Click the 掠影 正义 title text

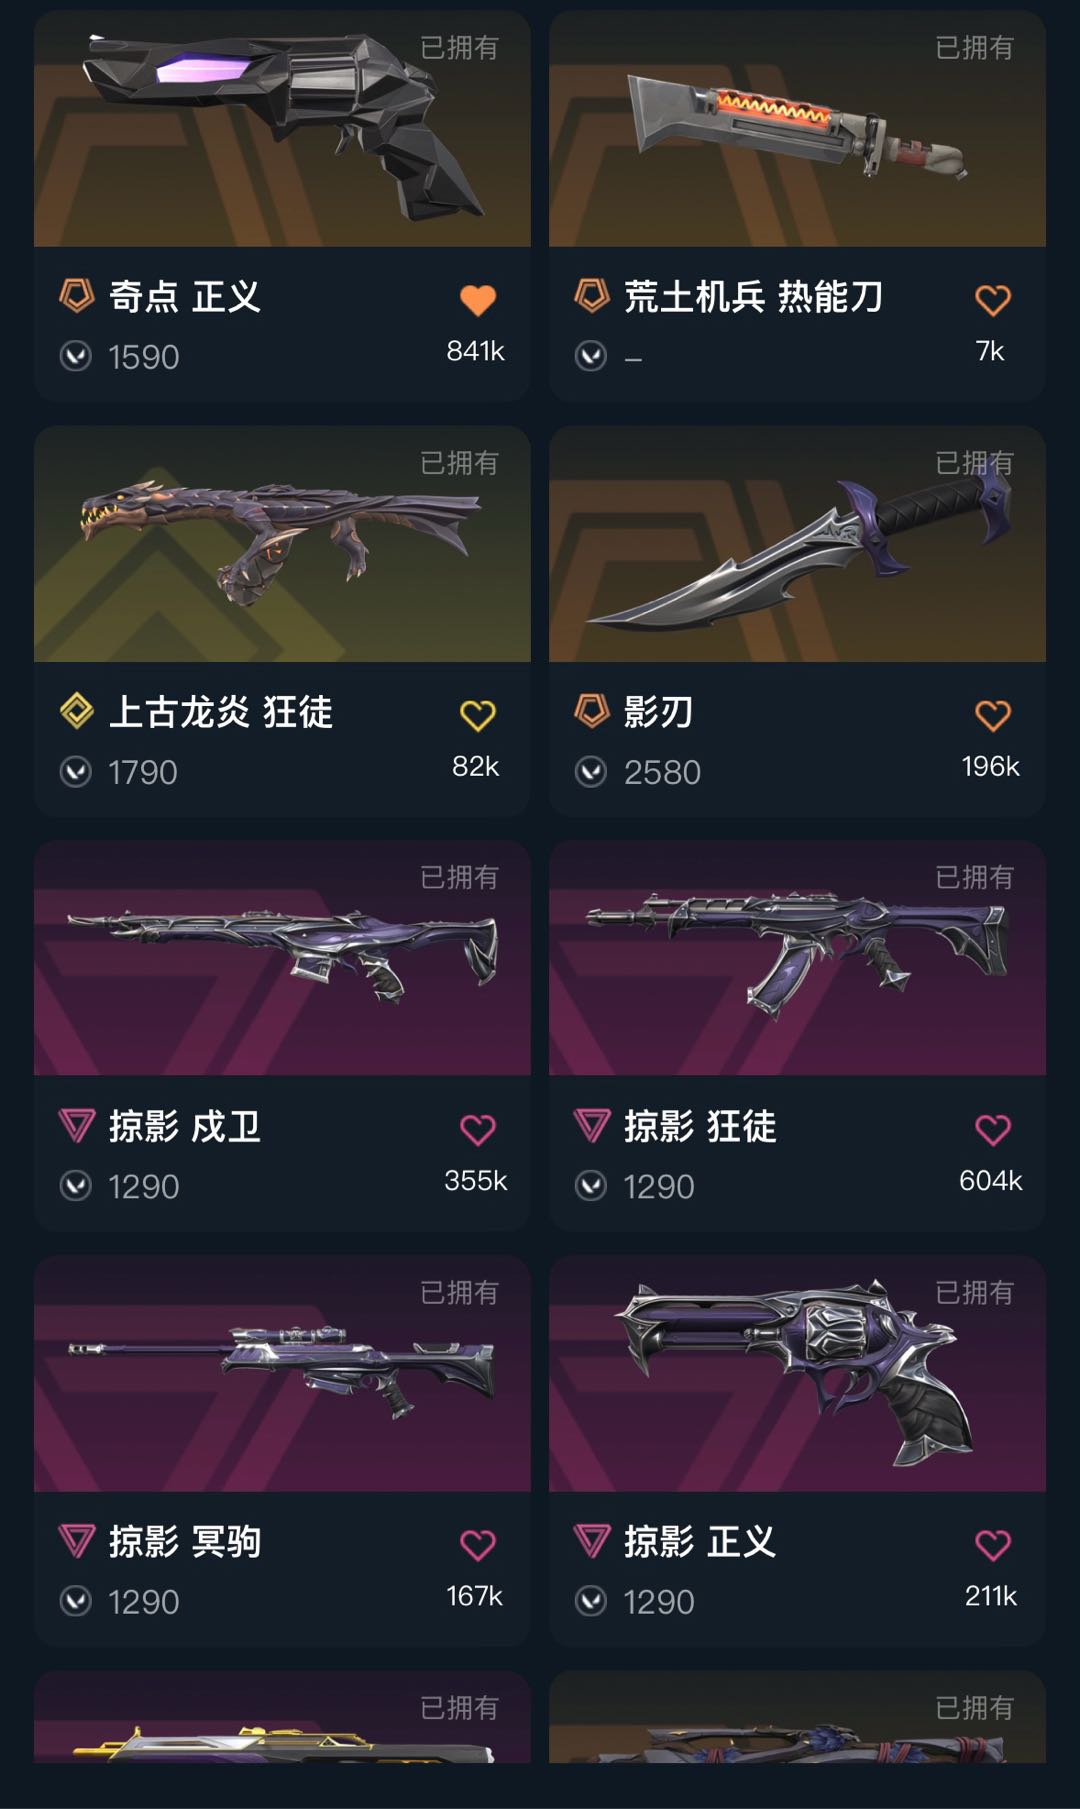(x=700, y=1542)
